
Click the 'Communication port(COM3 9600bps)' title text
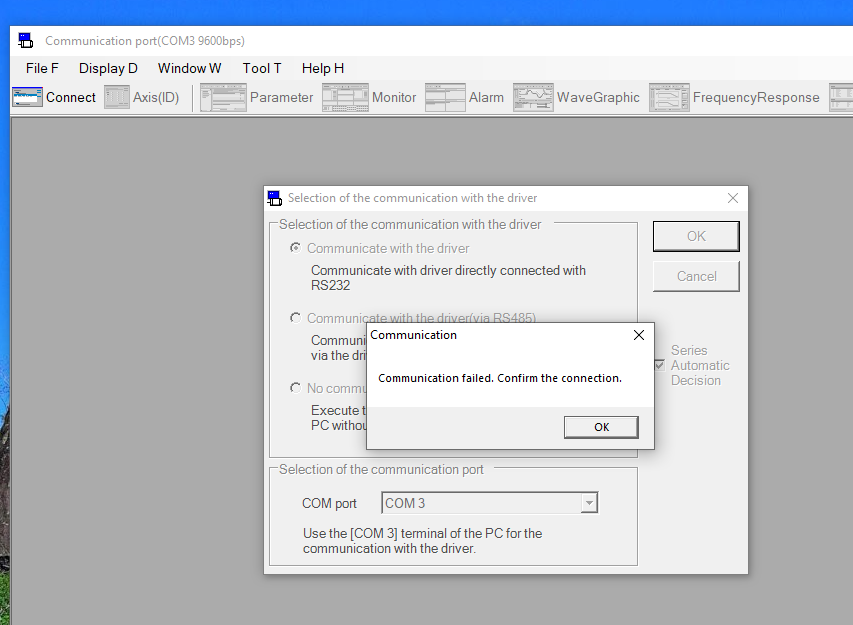point(145,41)
